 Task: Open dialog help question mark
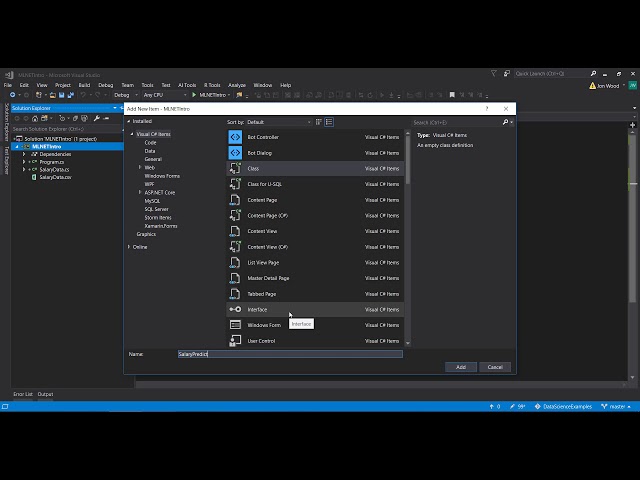pyautogui.click(x=487, y=109)
